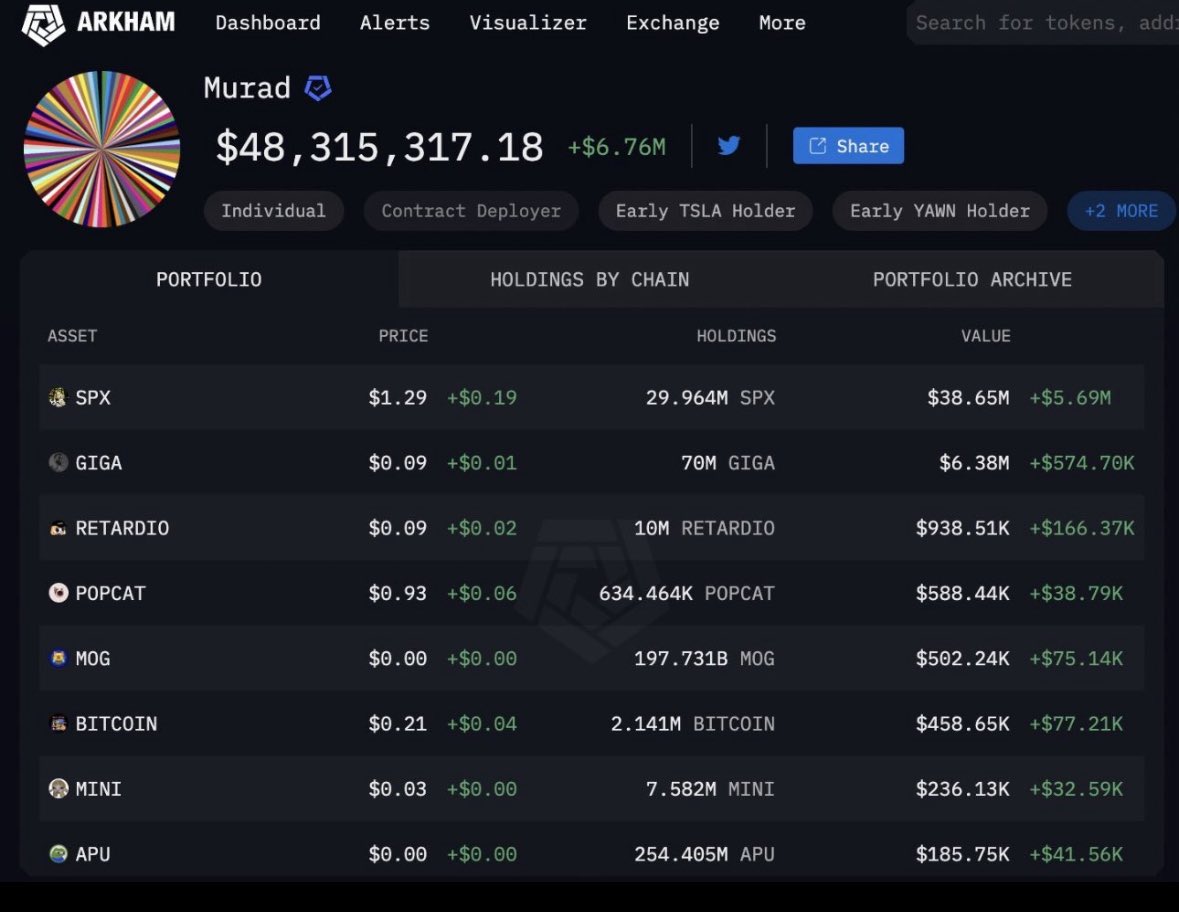Click the SPX token icon
Screen dimensions: 1179x912
(58, 397)
